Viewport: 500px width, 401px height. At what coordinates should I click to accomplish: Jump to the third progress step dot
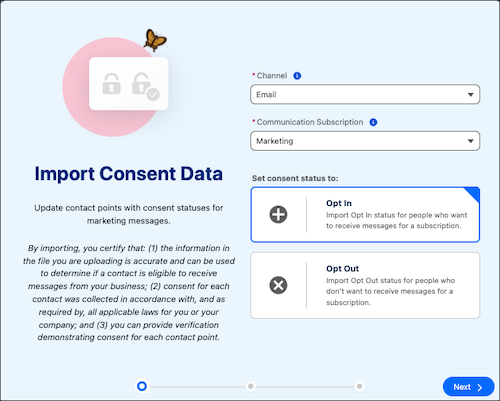[359, 386]
